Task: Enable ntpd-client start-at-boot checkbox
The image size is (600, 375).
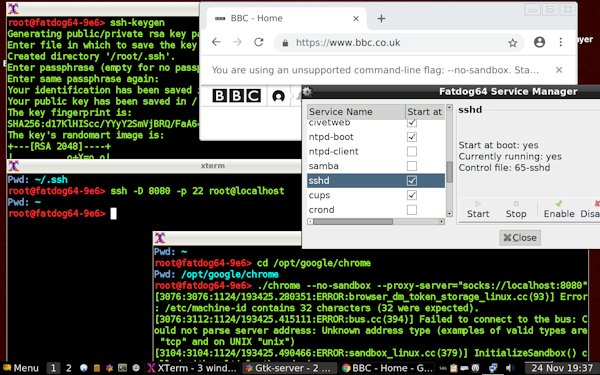Action: pos(412,151)
